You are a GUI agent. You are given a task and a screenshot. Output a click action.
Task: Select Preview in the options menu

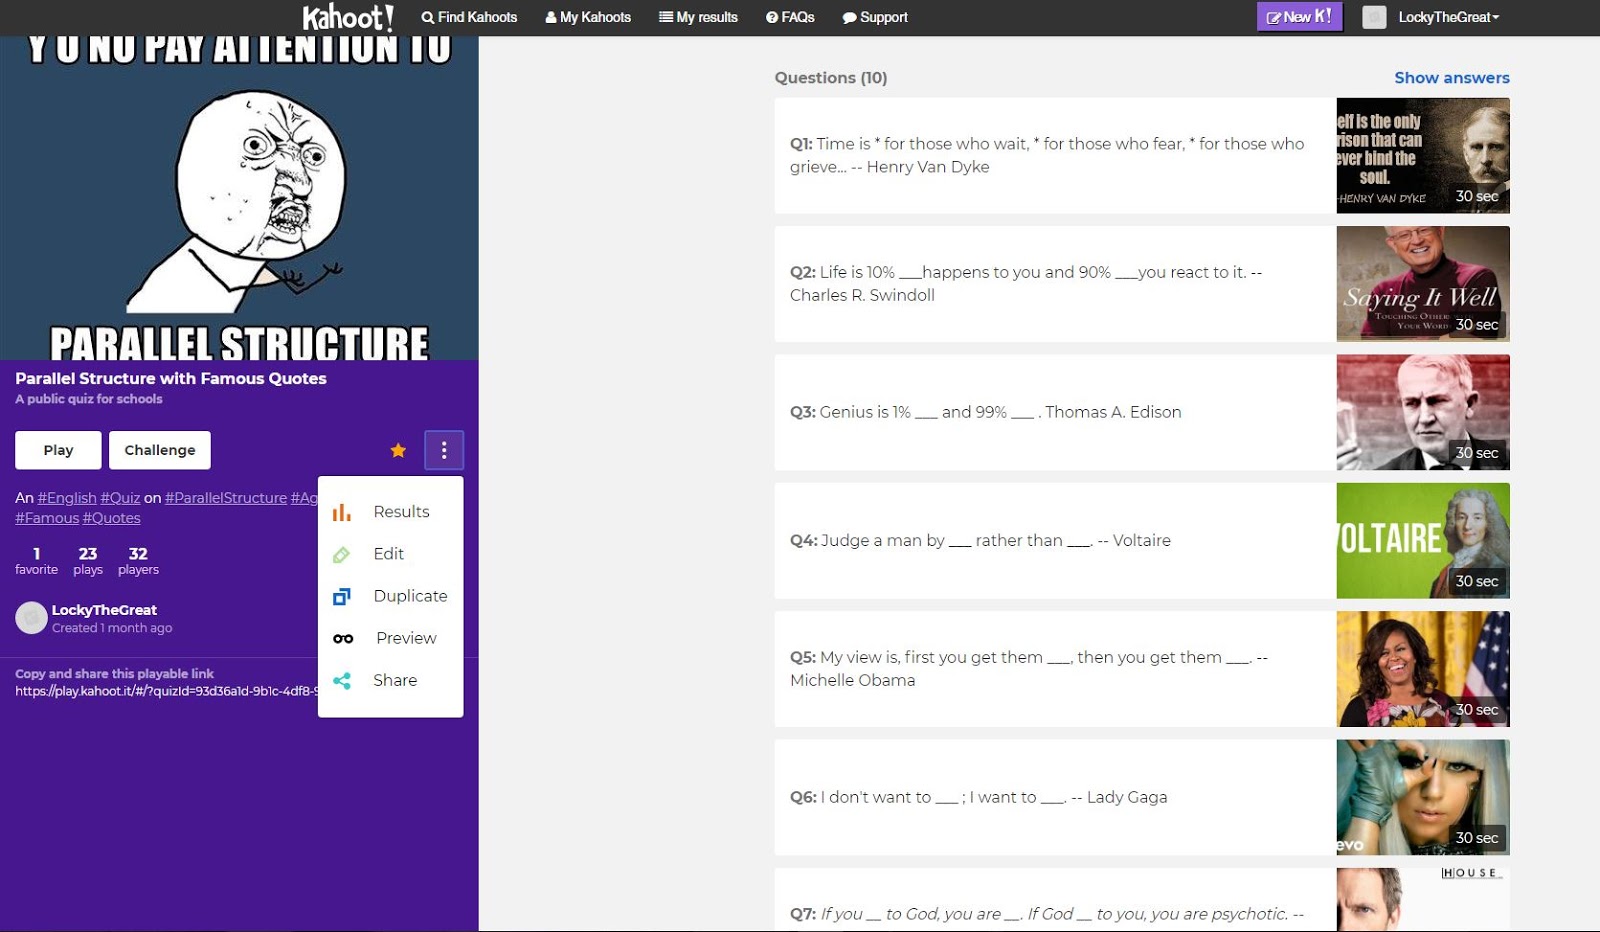(x=390, y=638)
